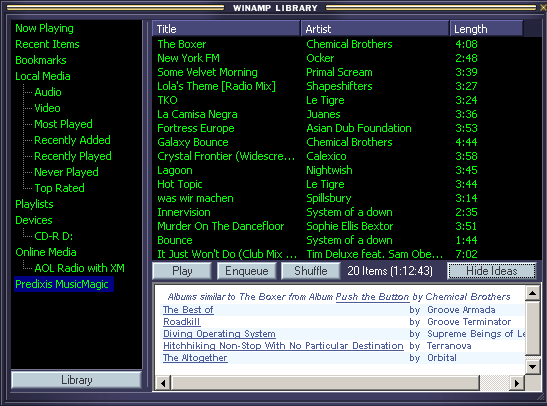The width and height of the screenshot is (547, 406).
Task: Click the 20 Items (1:12:43) status text
Action: [x=390, y=271]
